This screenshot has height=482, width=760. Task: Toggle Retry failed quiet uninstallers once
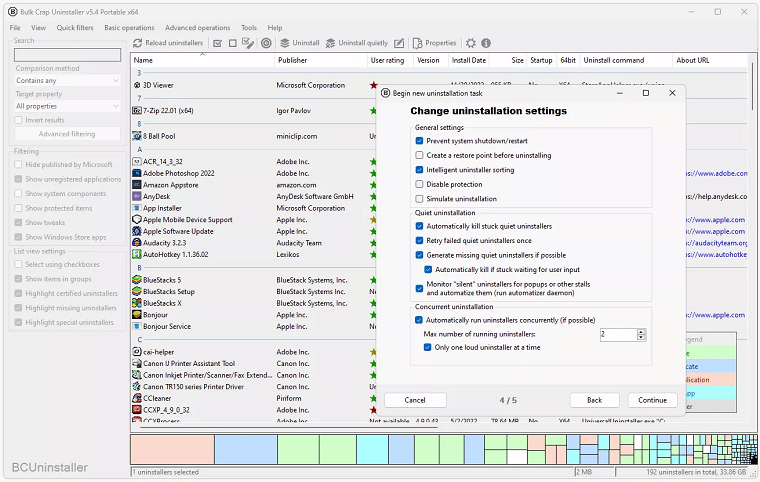[x=419, y=241]
